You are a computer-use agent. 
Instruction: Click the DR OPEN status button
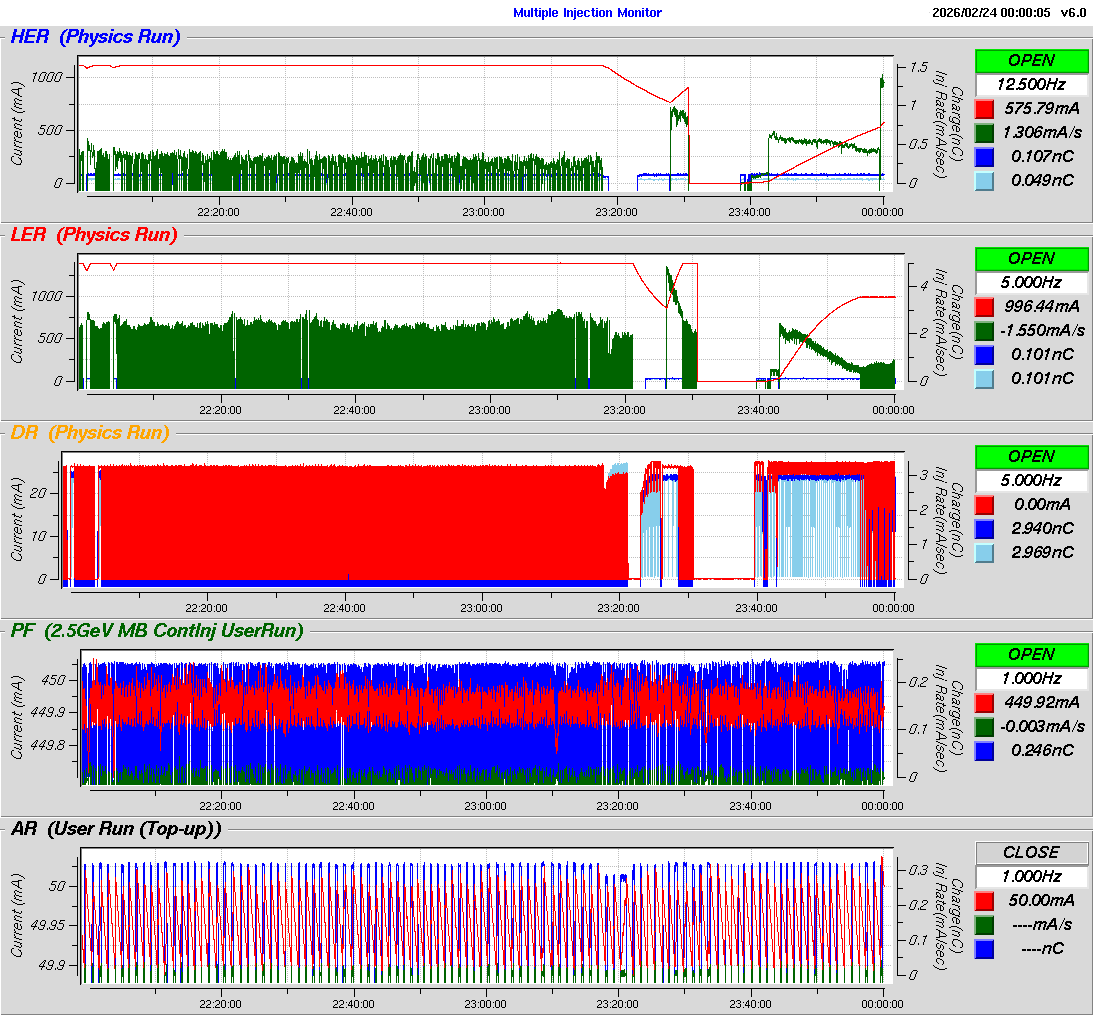point(1031,456)
